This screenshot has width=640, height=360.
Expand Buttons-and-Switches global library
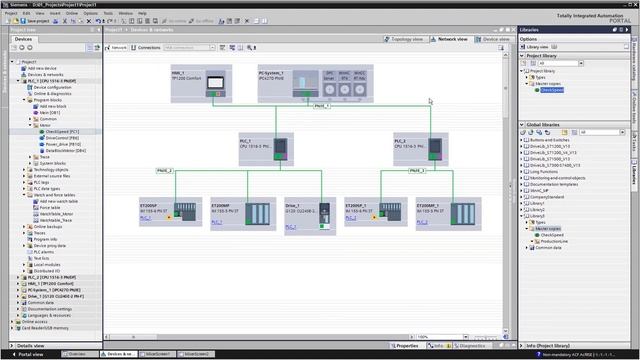pyautogui.click(x=522, y=140)
